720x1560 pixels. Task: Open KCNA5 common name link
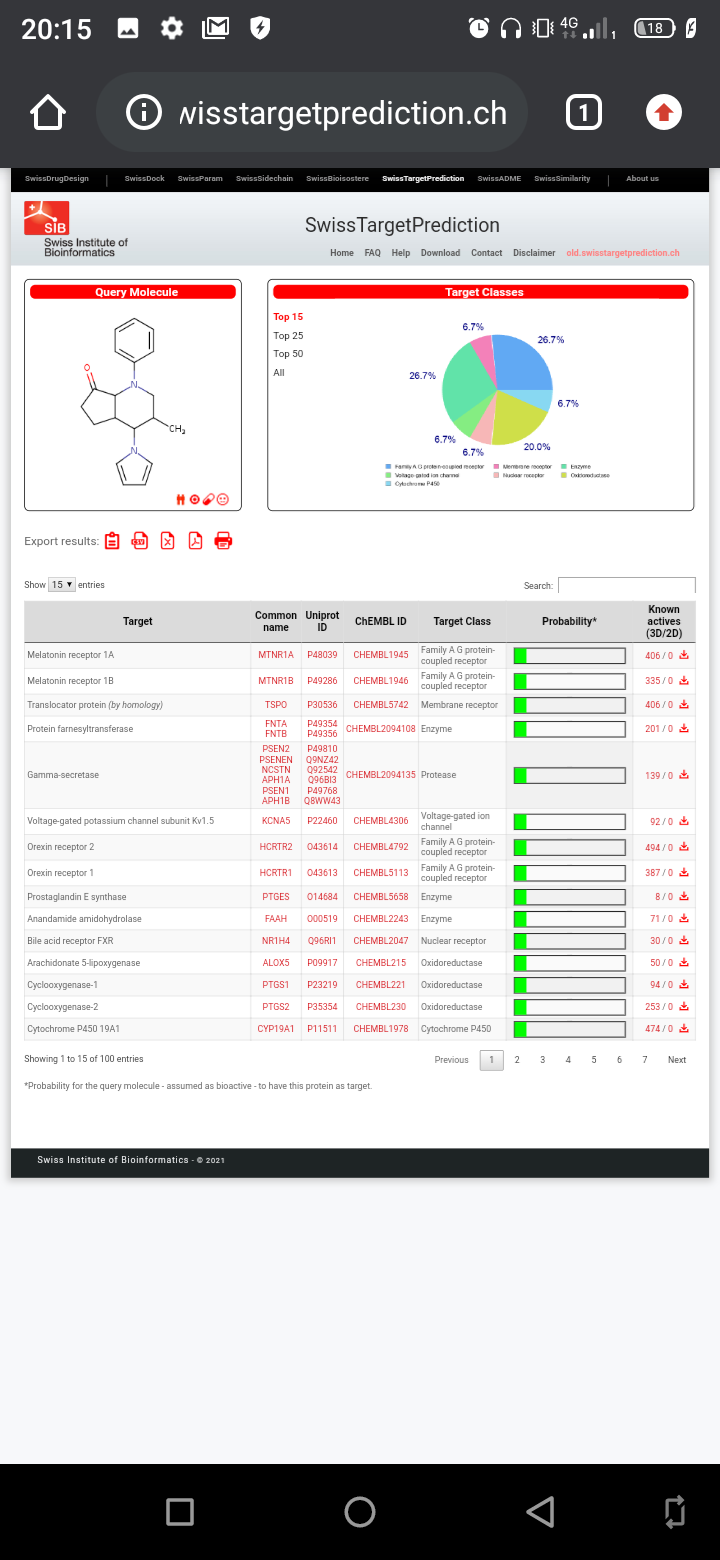click(276, 821)
